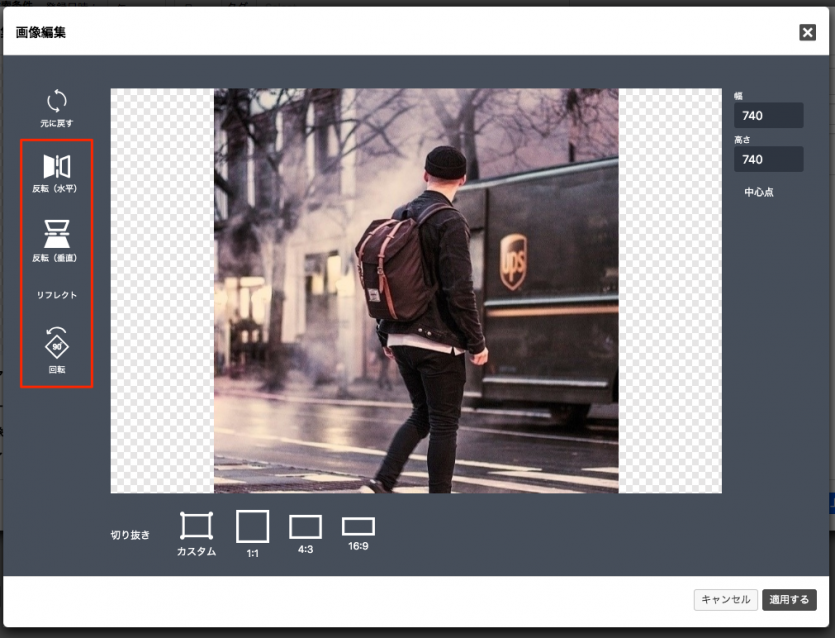Choose the 4:3 crop ratio
Viewport: 835px width, 638px height.
click(x=305, y=527)
